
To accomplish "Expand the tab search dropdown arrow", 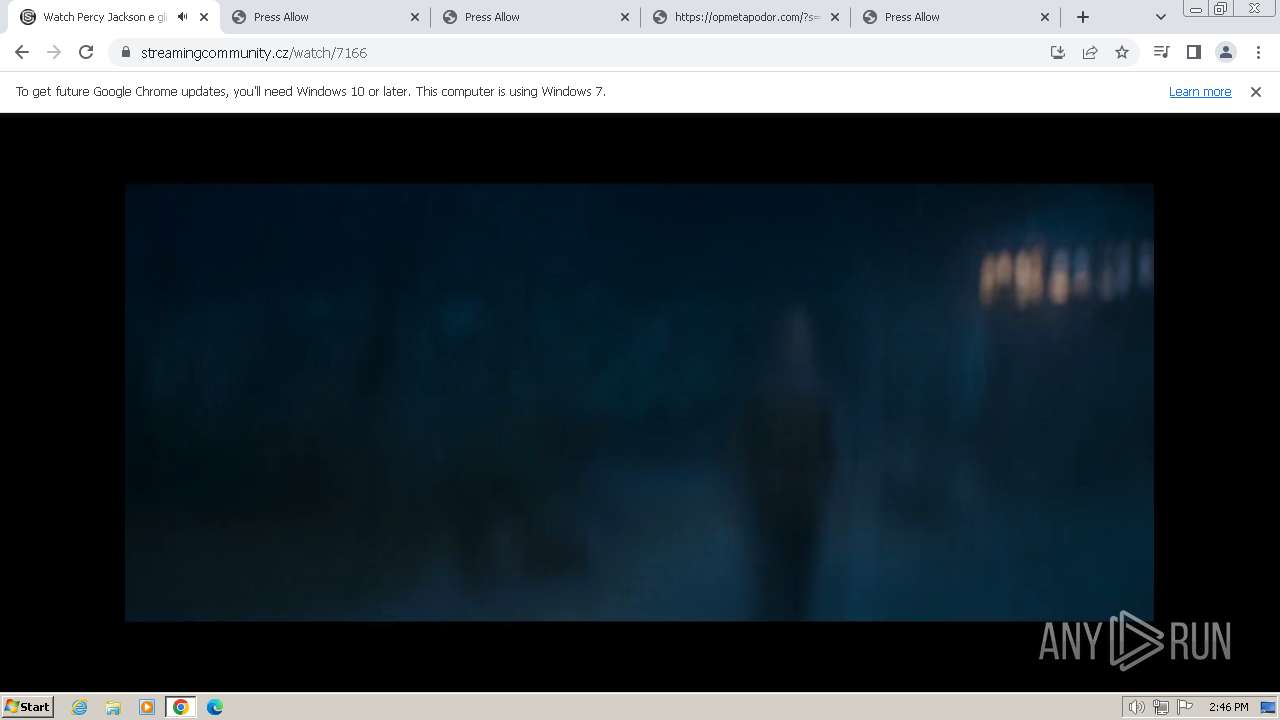I will [1160, 17].
